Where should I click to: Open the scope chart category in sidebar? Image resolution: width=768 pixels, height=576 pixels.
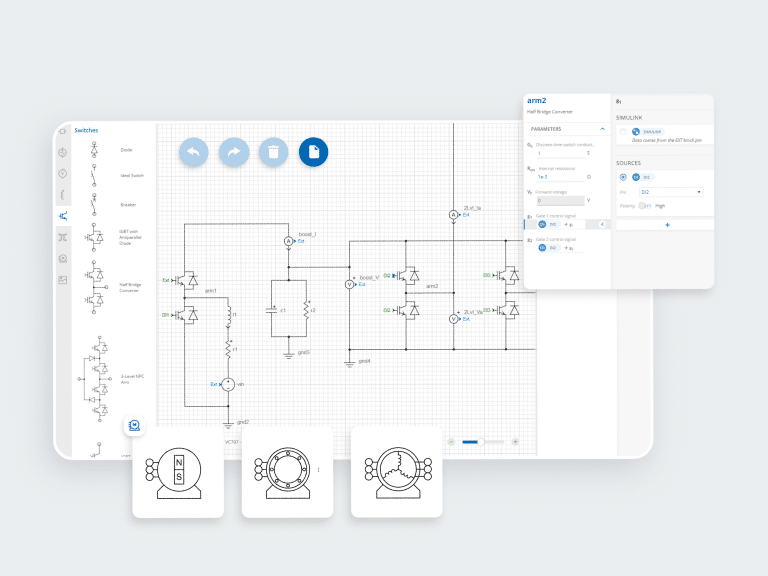pos(63,280)
